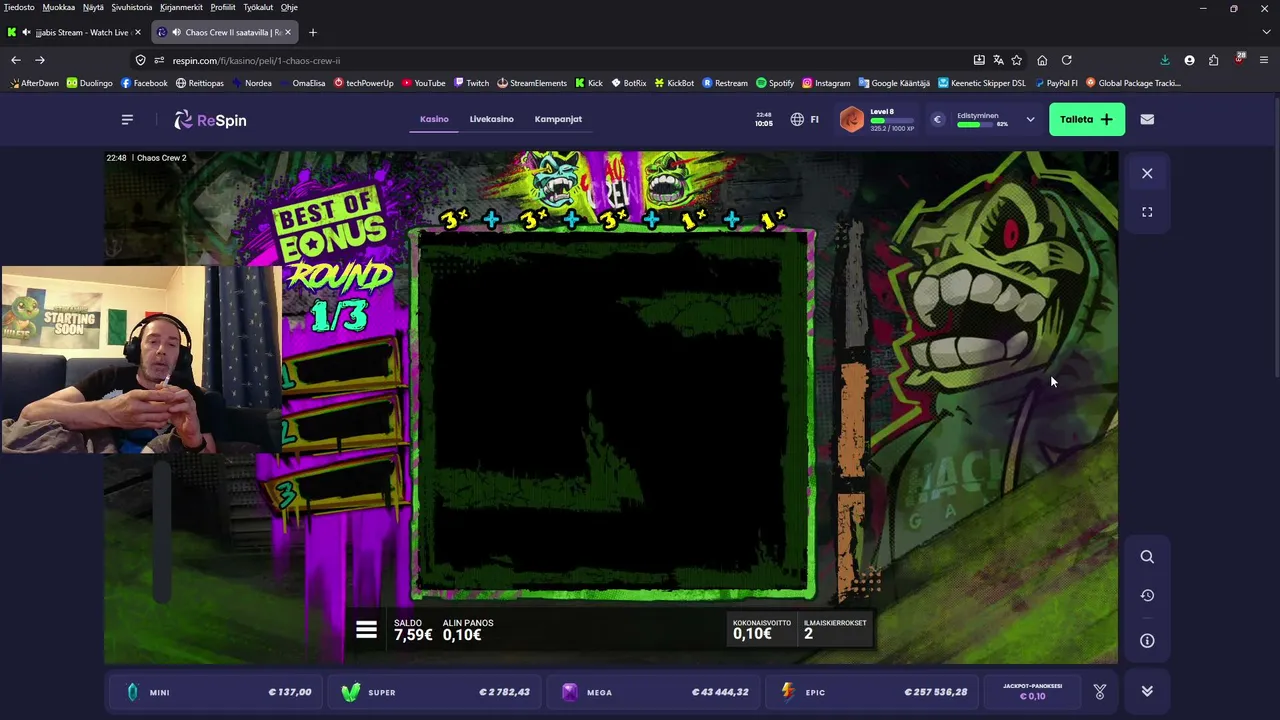Go to the browser home page
Viewport: 1280px width, 720px height.
(1042, 60)
